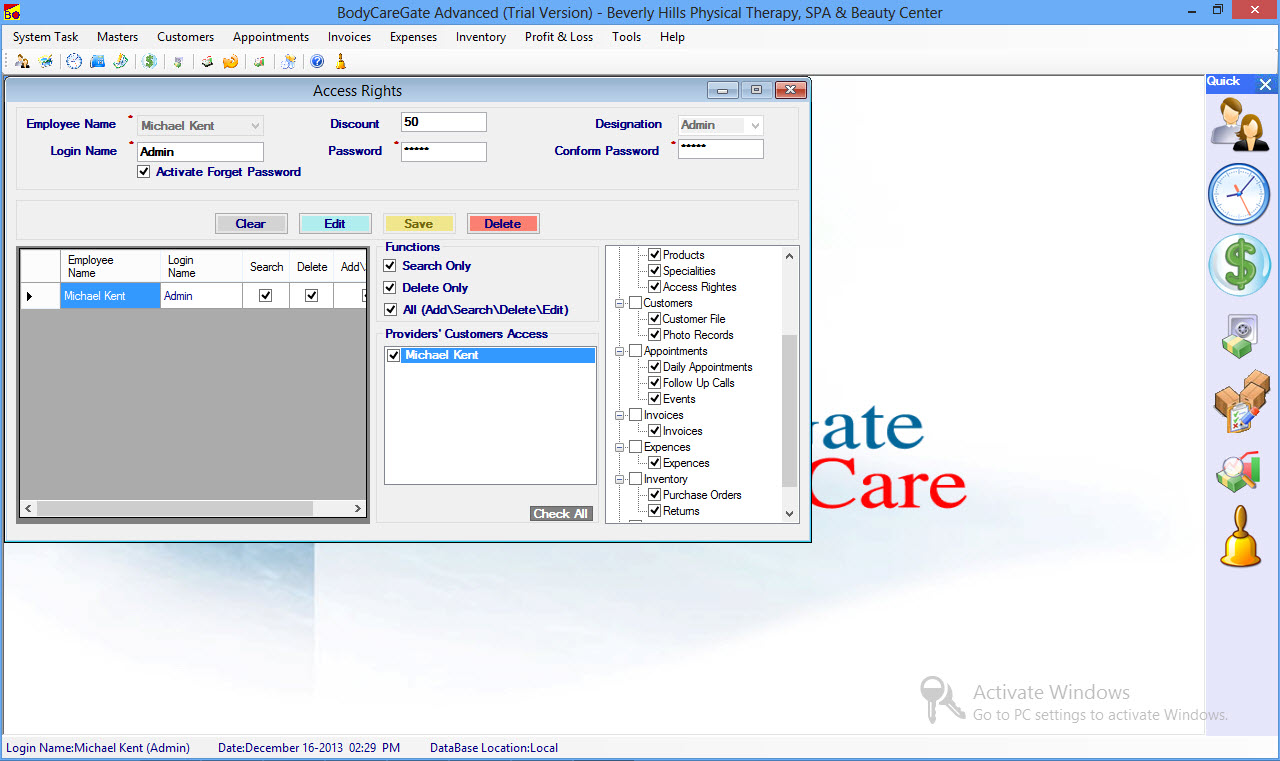Uncheck the Search Only function checkbox
Screen dimensions: 1280x761
click(x=390, y=266)
